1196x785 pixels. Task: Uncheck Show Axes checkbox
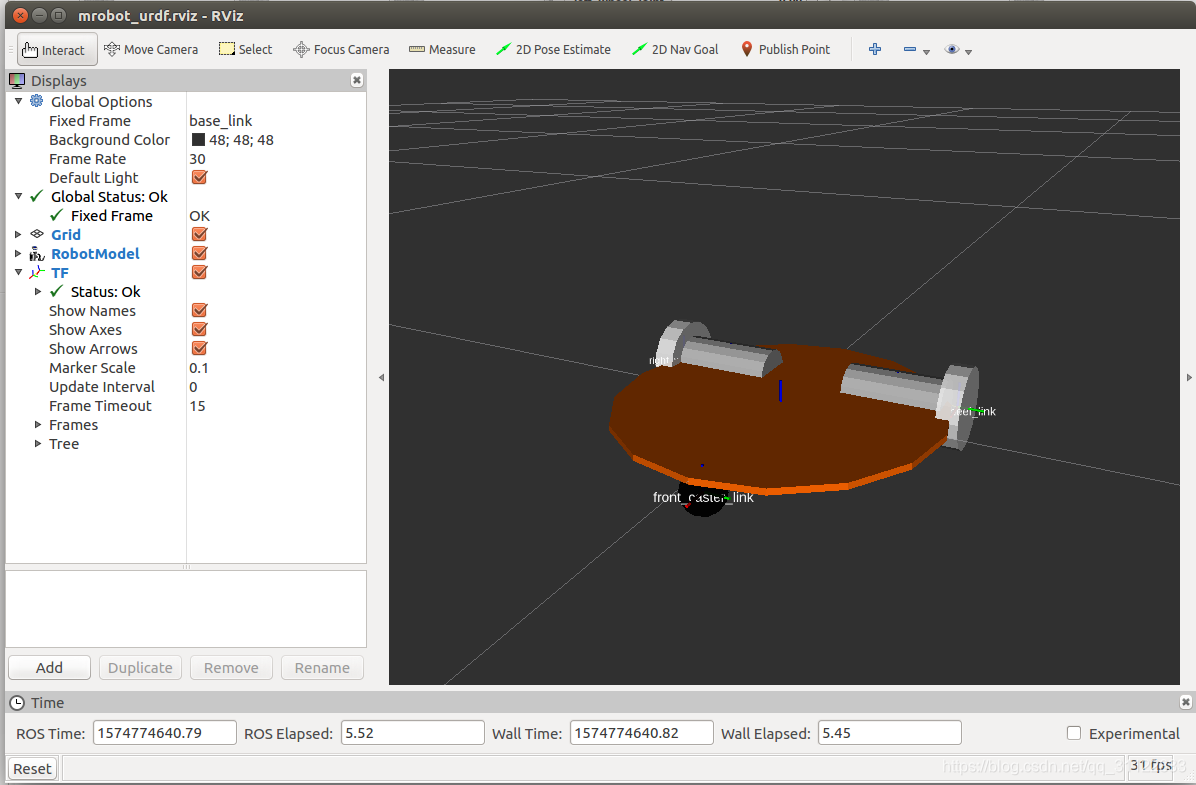coord(199,330)
